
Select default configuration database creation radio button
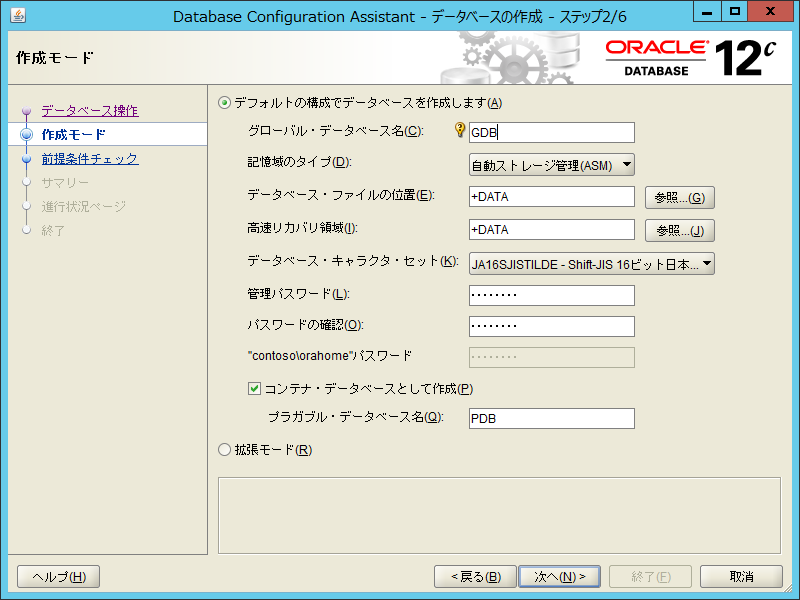pyautogui.click(x=224, y=103)
